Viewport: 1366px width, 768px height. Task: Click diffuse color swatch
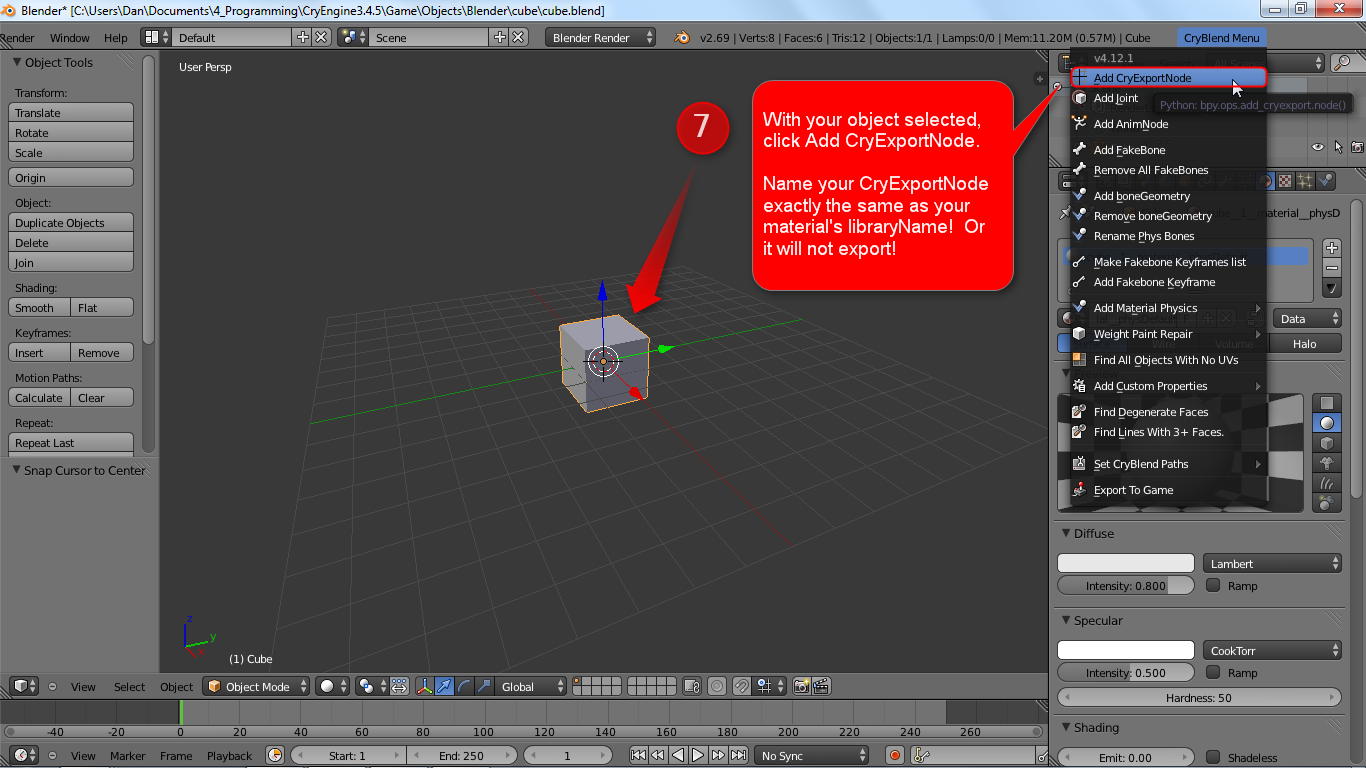coord(1126,564)
